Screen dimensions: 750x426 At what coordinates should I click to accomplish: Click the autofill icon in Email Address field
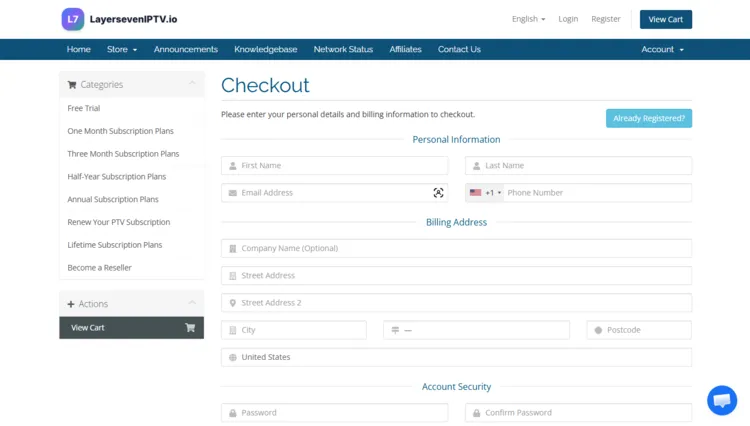coord(438,193)
